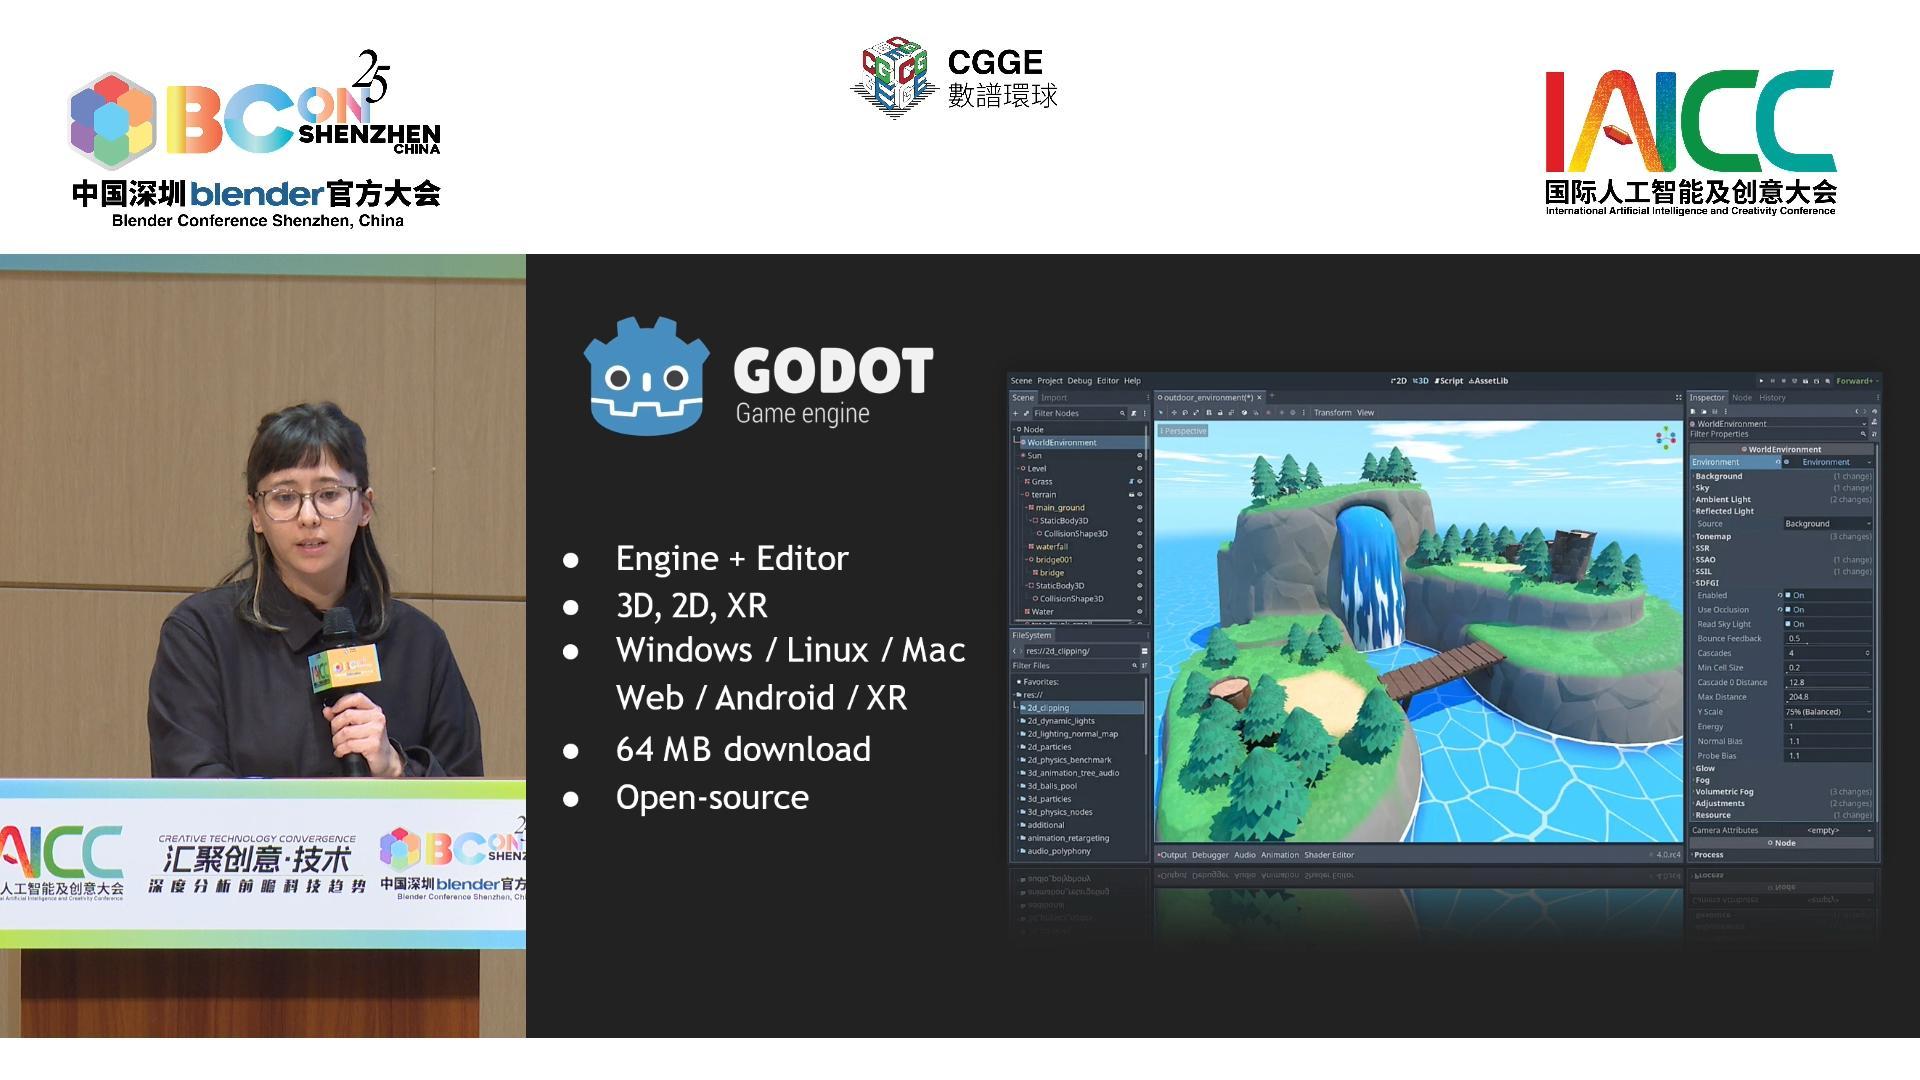This screenshot has height=1080, width=1920.
Task: Open the Environment resource dropdown arrow
Action: (x=1869, y=462)
